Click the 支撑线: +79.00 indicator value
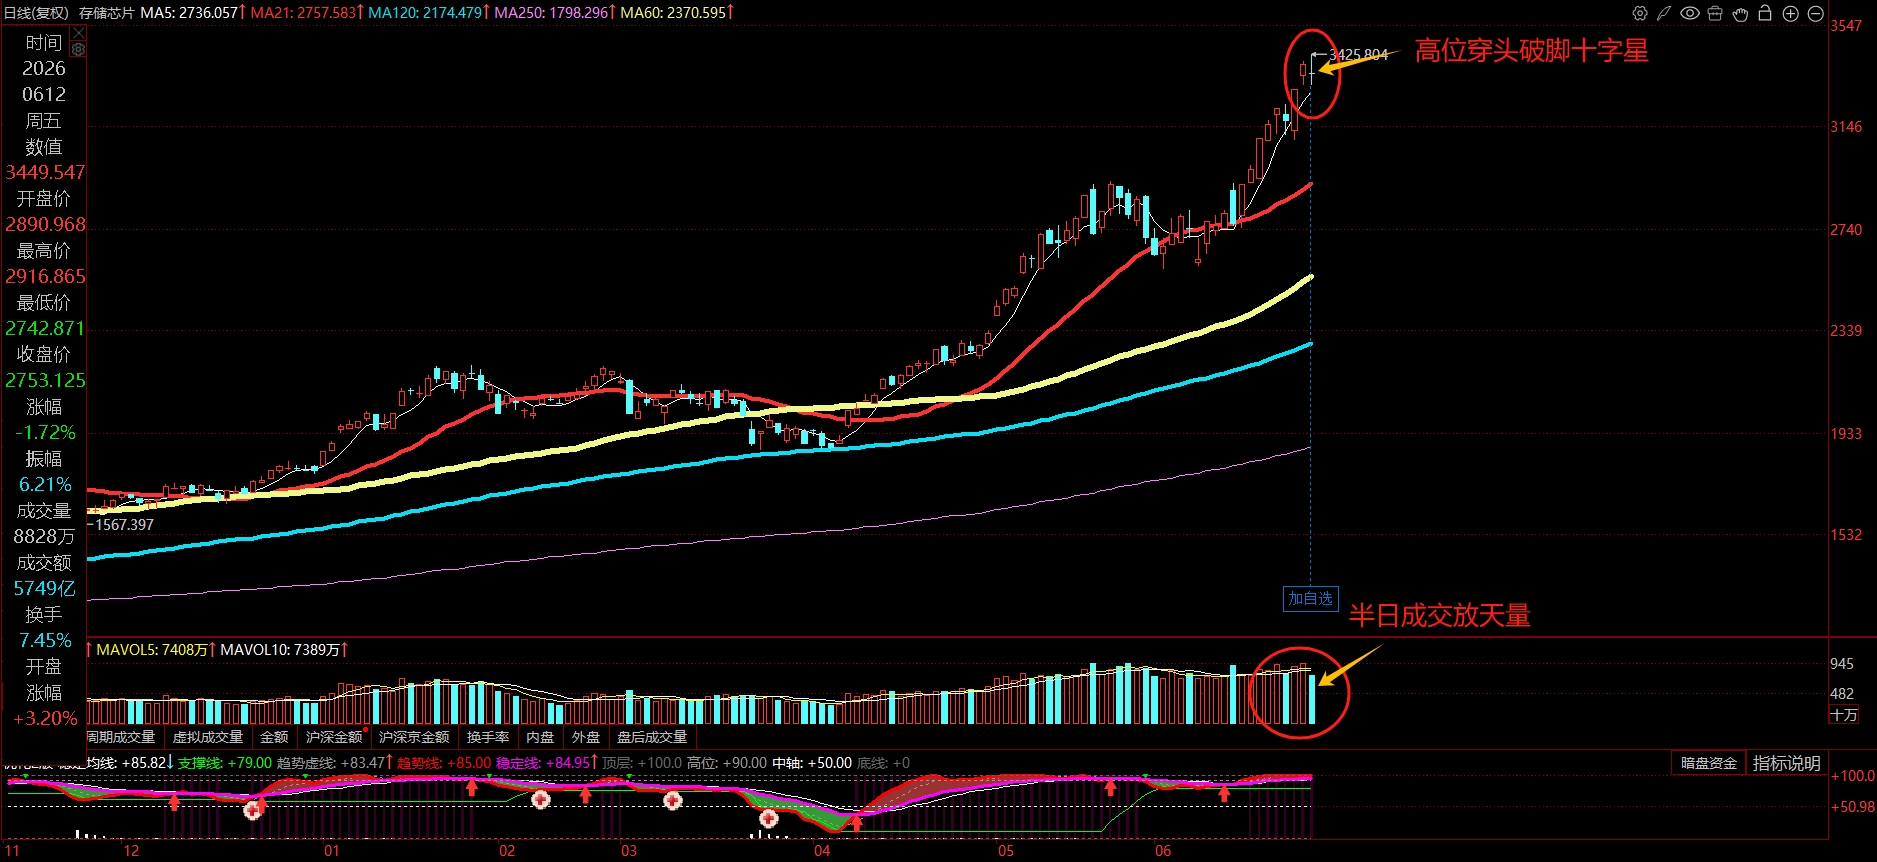This screenshot has height=862, width=1877. 225,763
